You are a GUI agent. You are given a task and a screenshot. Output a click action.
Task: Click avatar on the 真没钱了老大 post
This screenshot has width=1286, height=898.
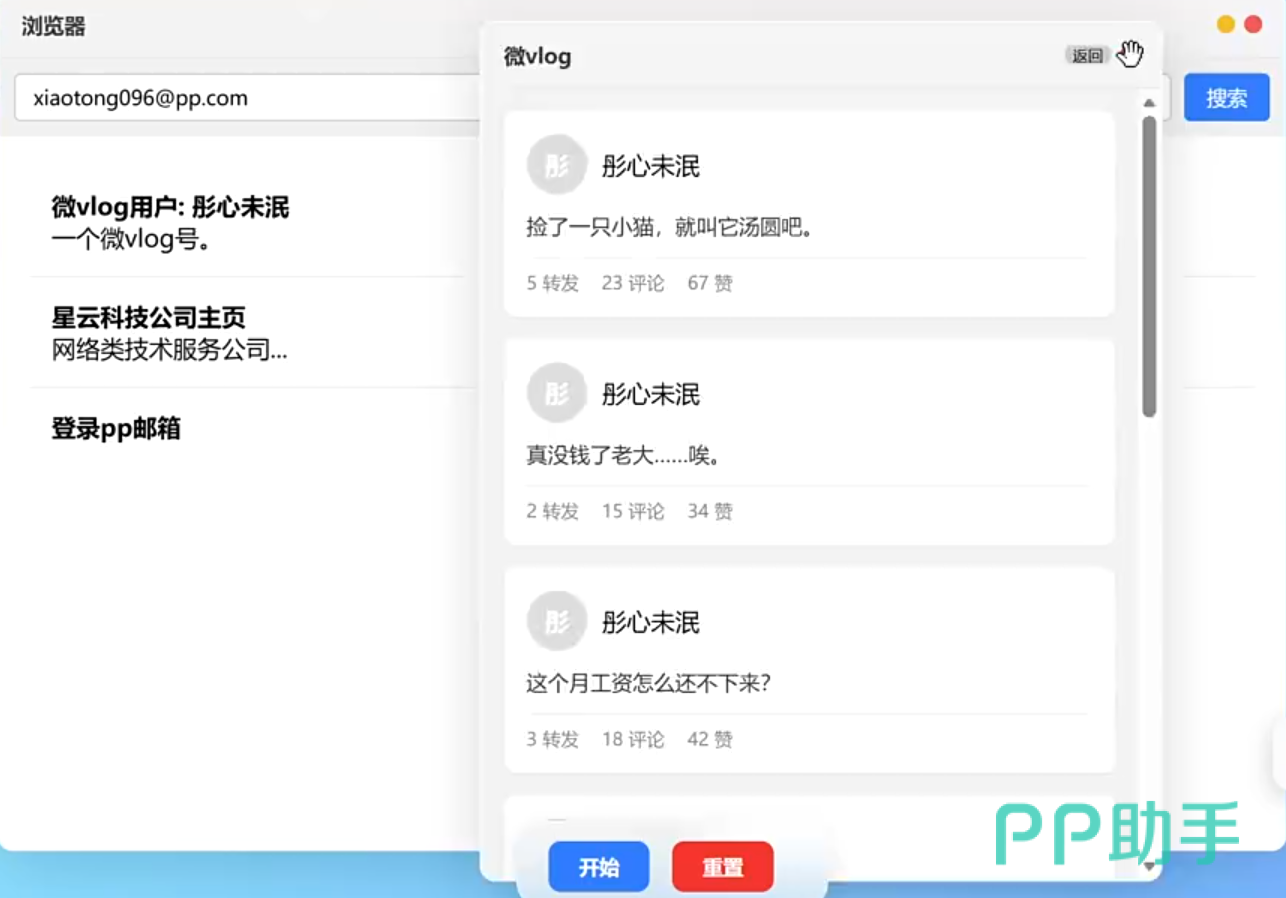(556, 393)
